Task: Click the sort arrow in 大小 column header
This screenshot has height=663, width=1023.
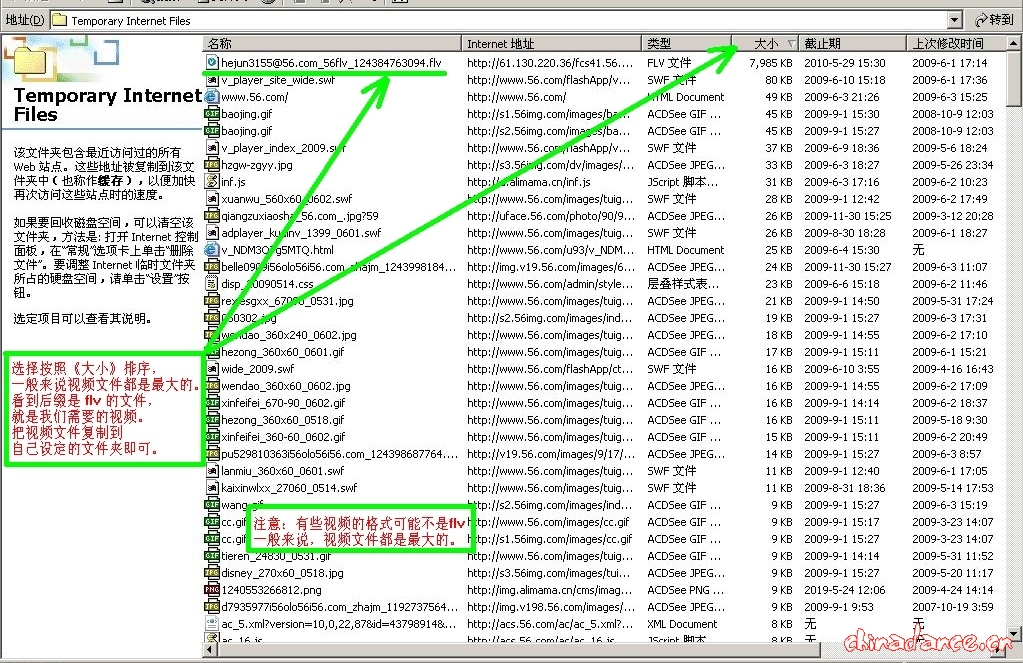Action: [x=792, y=44]
